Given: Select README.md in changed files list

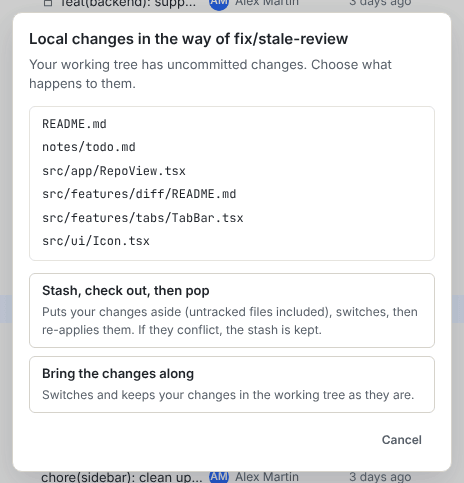Looking at the screenshot, I should pyautogui.click(x=74, y=124).
